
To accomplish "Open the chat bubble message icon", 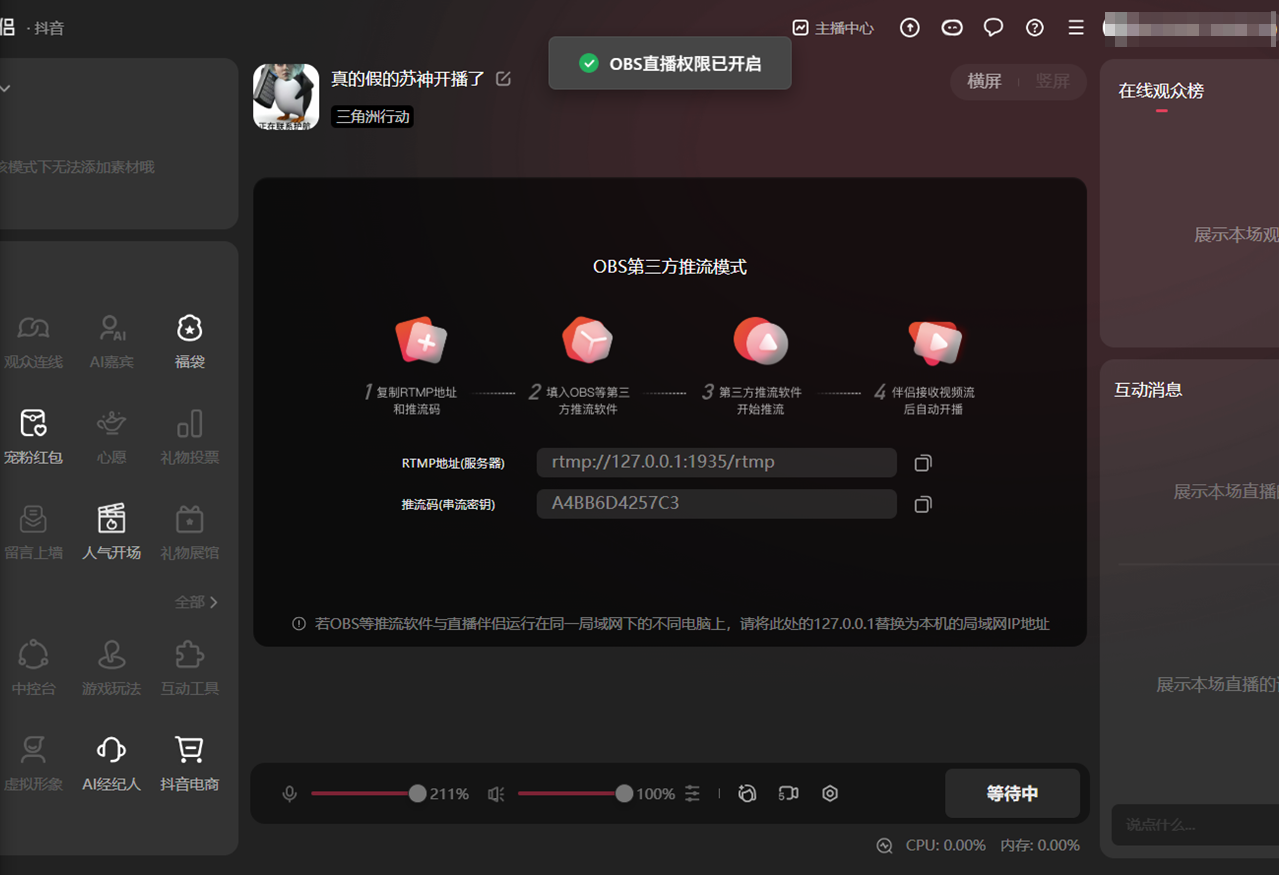I will [993, 28].
